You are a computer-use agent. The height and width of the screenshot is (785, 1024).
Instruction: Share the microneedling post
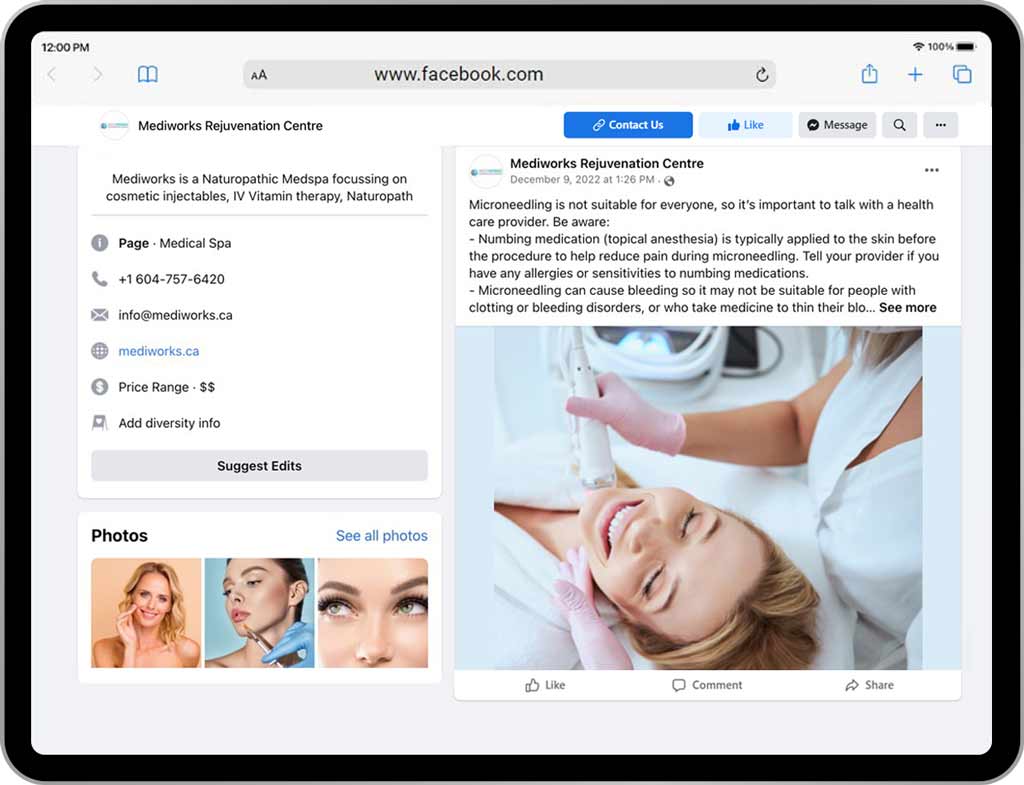pos(869,685)
